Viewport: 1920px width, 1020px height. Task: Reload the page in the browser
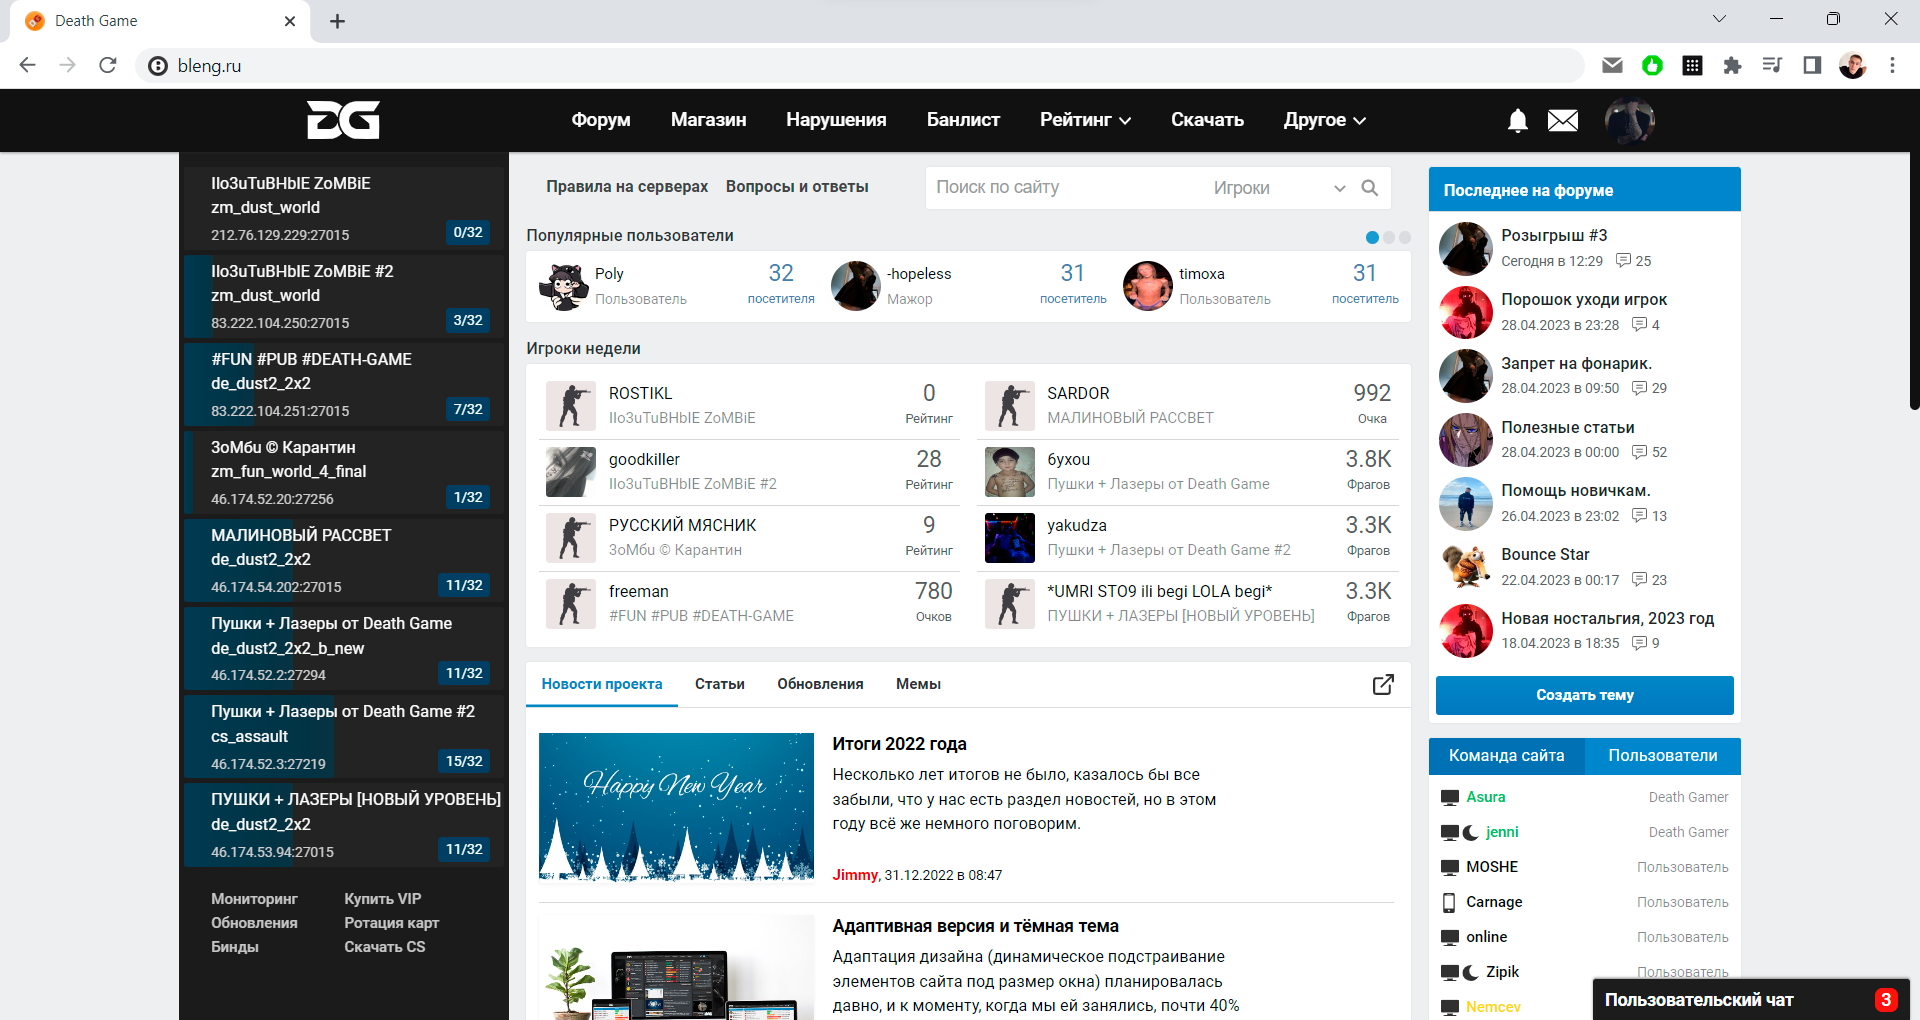pyautogui.click(x=108, y=66)
